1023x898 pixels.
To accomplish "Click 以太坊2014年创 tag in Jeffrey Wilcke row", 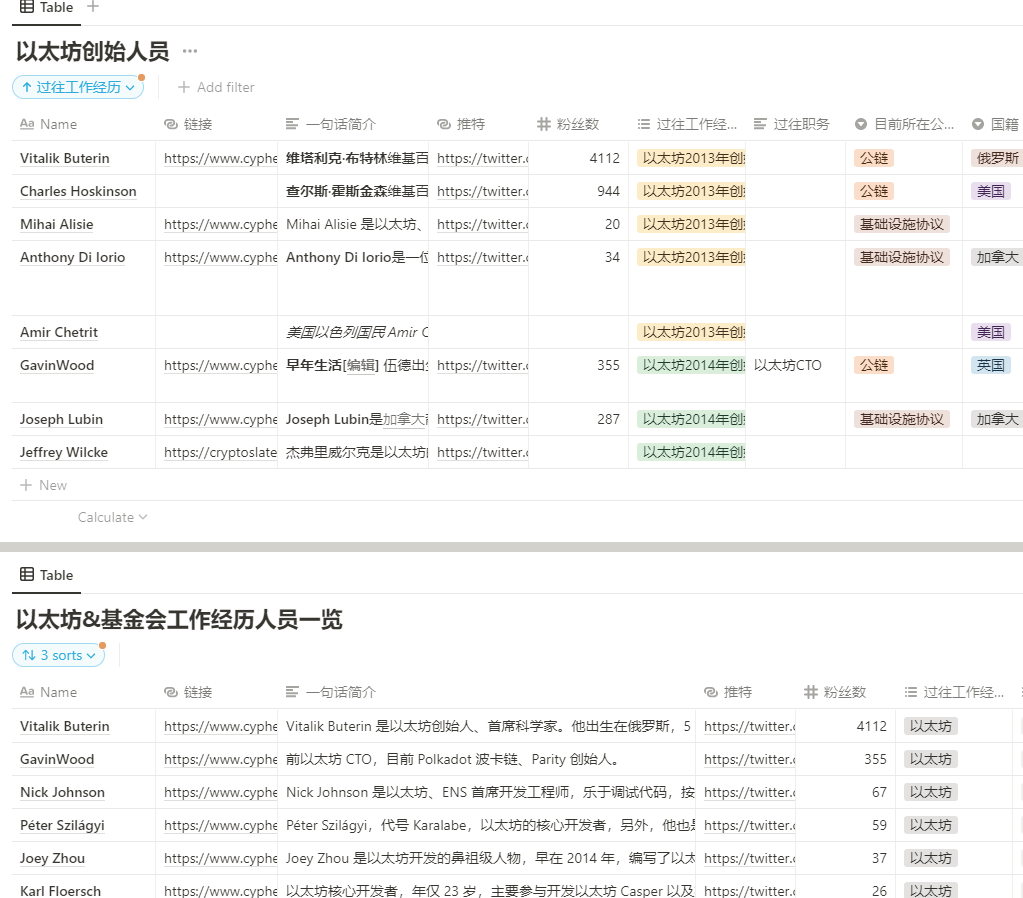I will tap(691, 452).
